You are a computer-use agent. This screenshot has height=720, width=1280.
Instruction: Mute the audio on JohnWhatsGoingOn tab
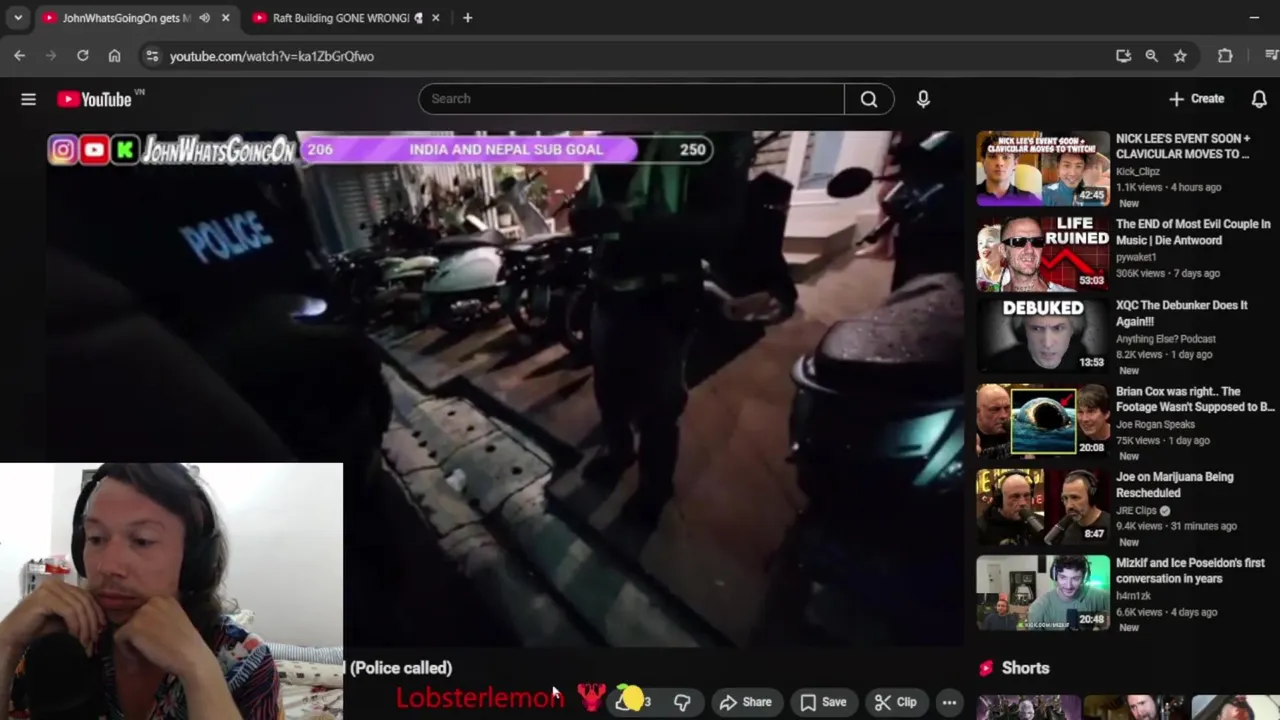click(x=205, y=18)
